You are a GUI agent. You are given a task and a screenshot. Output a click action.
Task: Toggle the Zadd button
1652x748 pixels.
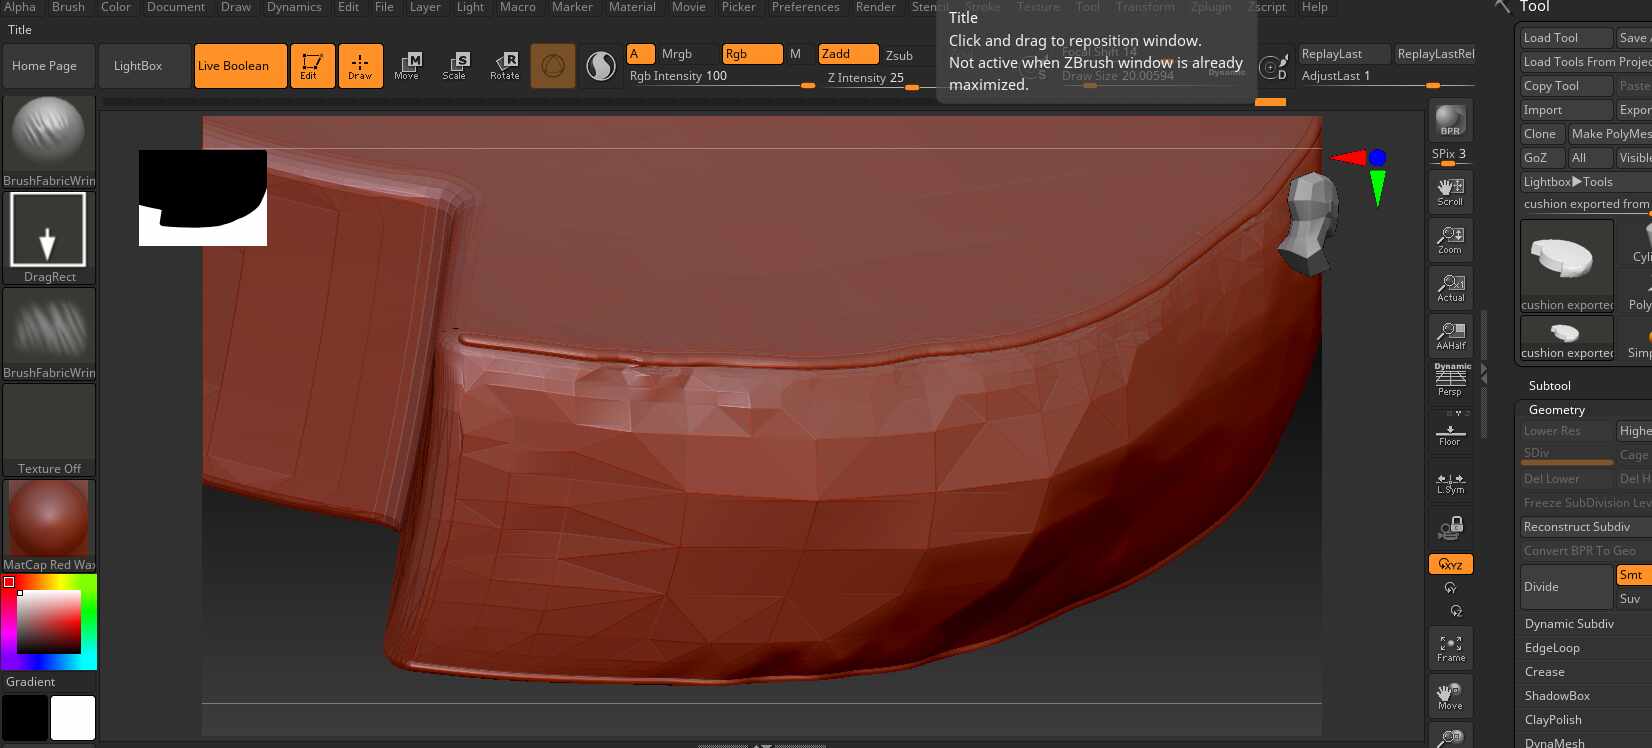tap(848, 54)
